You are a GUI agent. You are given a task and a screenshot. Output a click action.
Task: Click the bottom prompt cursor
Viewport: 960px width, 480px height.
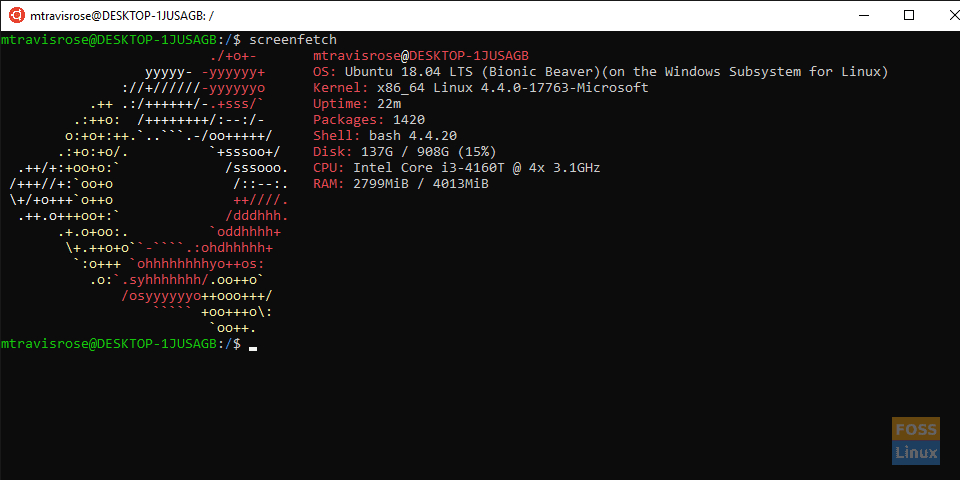253,349
